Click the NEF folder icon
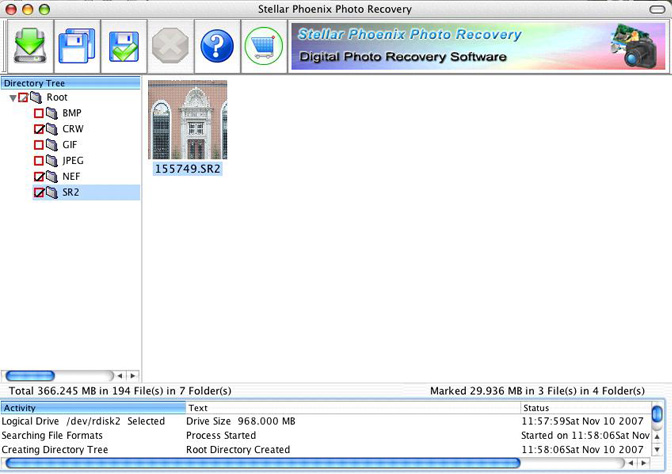Viewport: 672px width, 474px height. click(x=52, y=177)
